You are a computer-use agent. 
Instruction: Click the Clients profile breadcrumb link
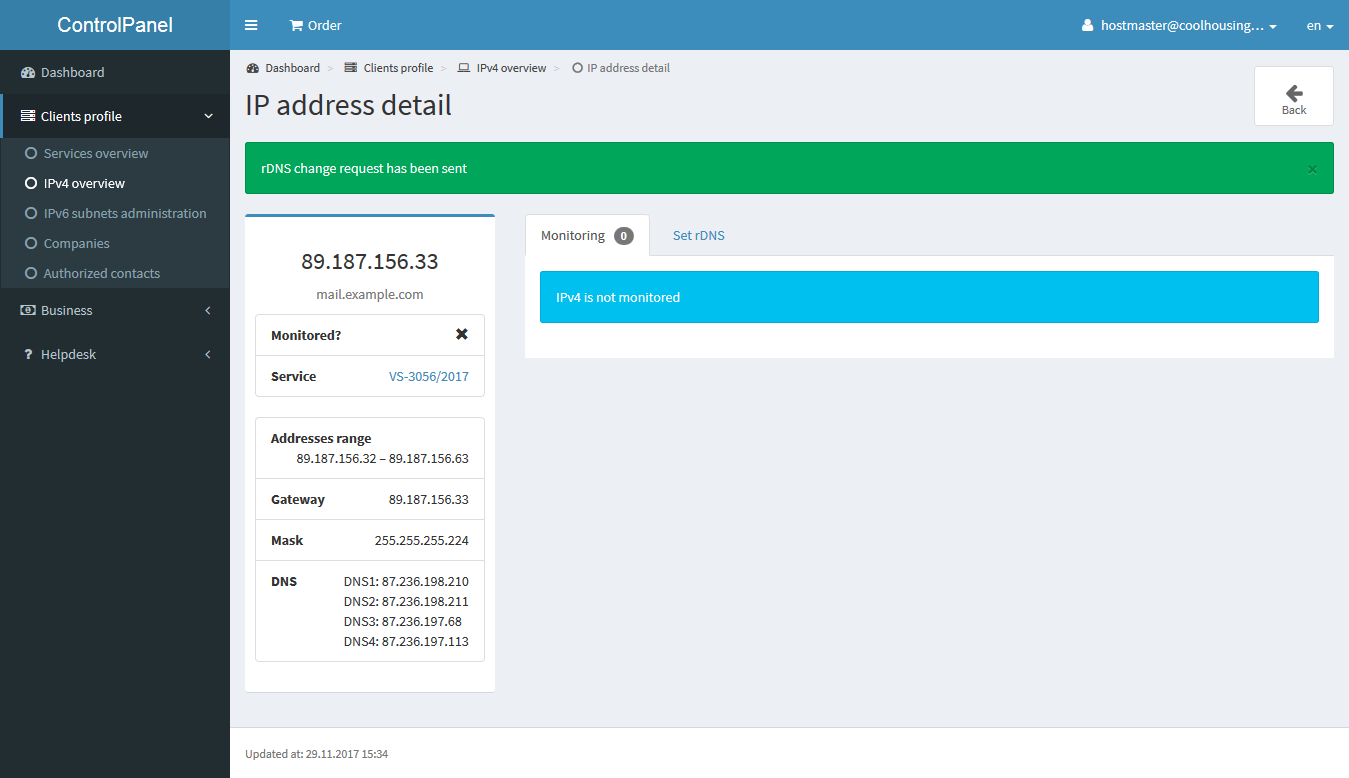pos(398,68)
